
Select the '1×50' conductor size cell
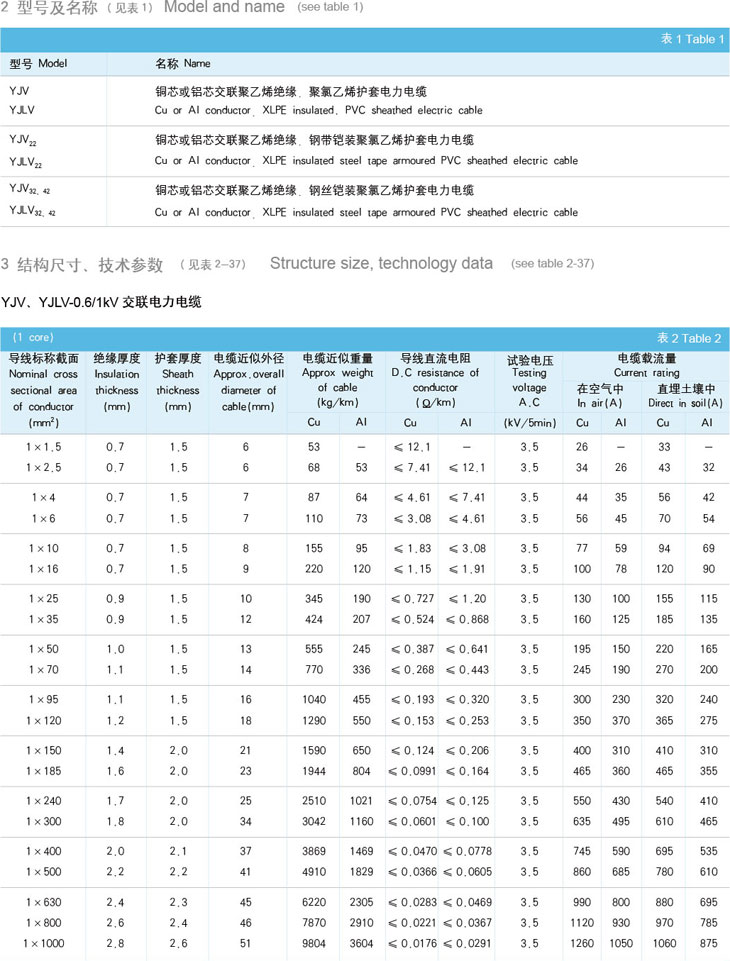[x=44, y=649]
